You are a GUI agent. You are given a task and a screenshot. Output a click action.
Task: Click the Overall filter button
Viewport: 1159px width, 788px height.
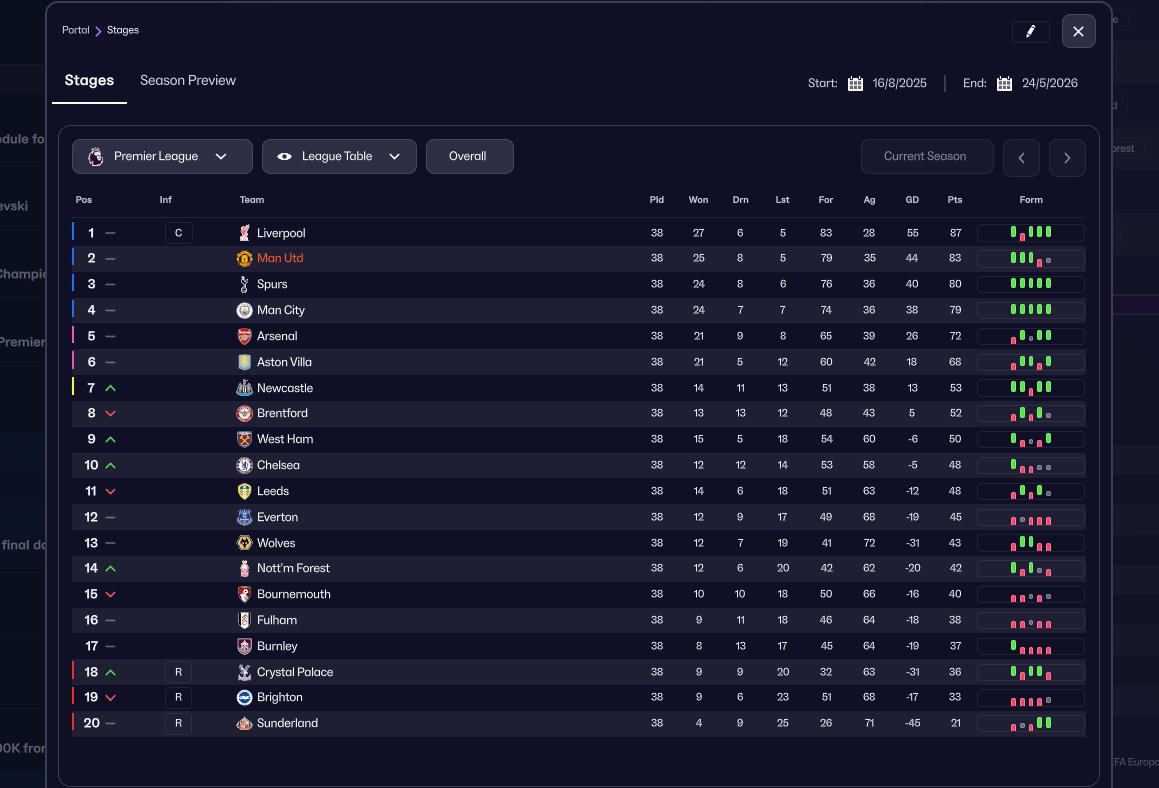click(x=468, y=156)
